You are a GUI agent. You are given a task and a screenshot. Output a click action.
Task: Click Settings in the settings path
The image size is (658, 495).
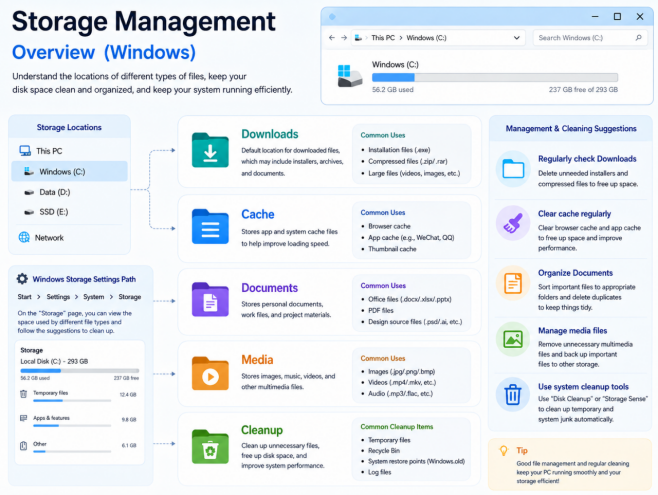coord(58,297)
